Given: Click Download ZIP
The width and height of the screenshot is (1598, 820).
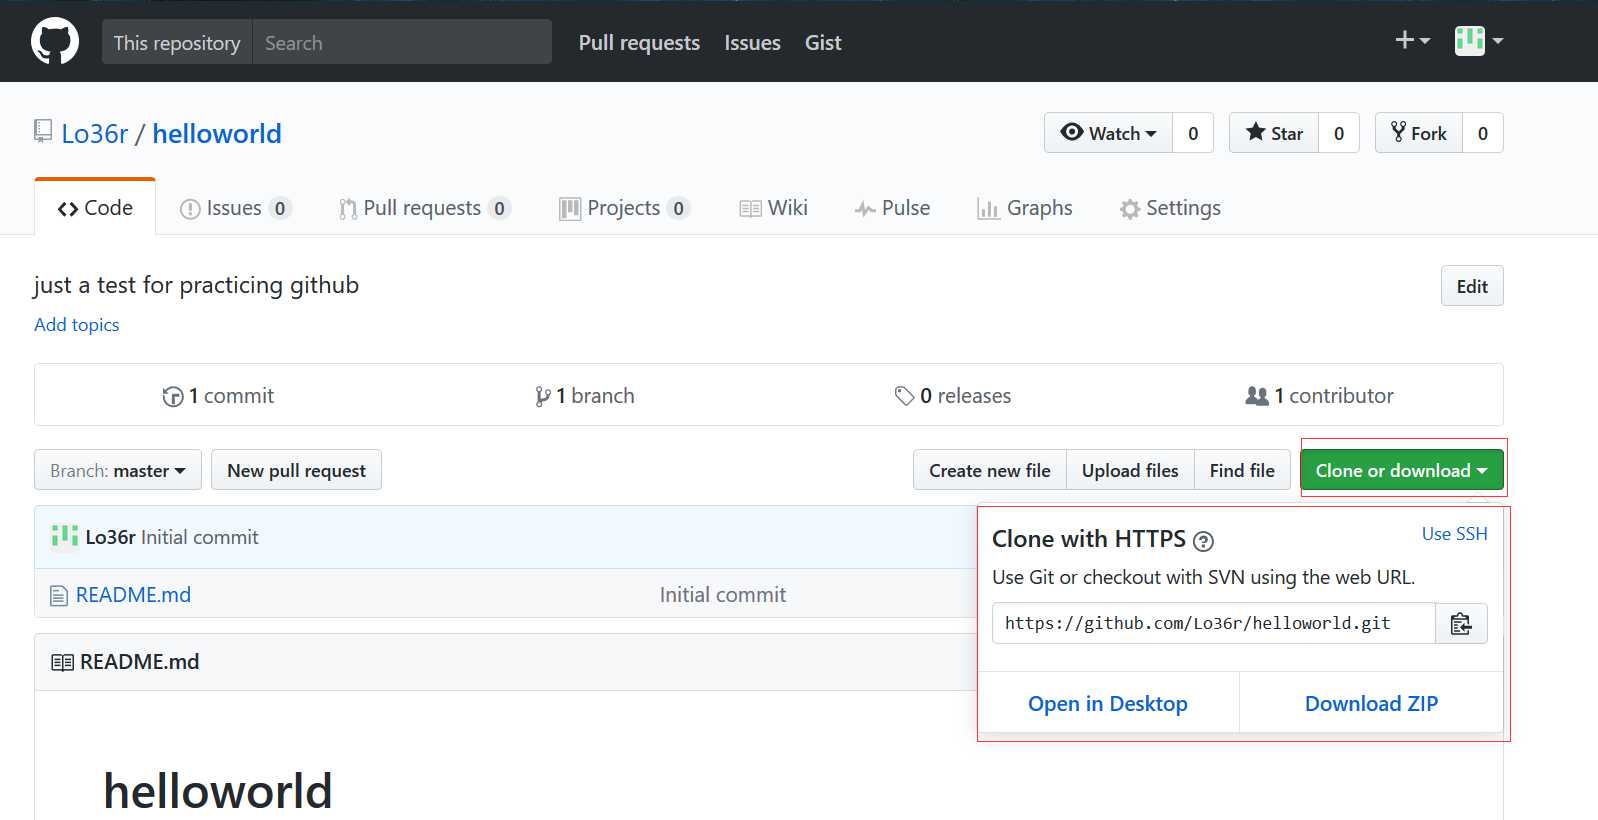Looking at the screenshot, I should [1371, 704].
